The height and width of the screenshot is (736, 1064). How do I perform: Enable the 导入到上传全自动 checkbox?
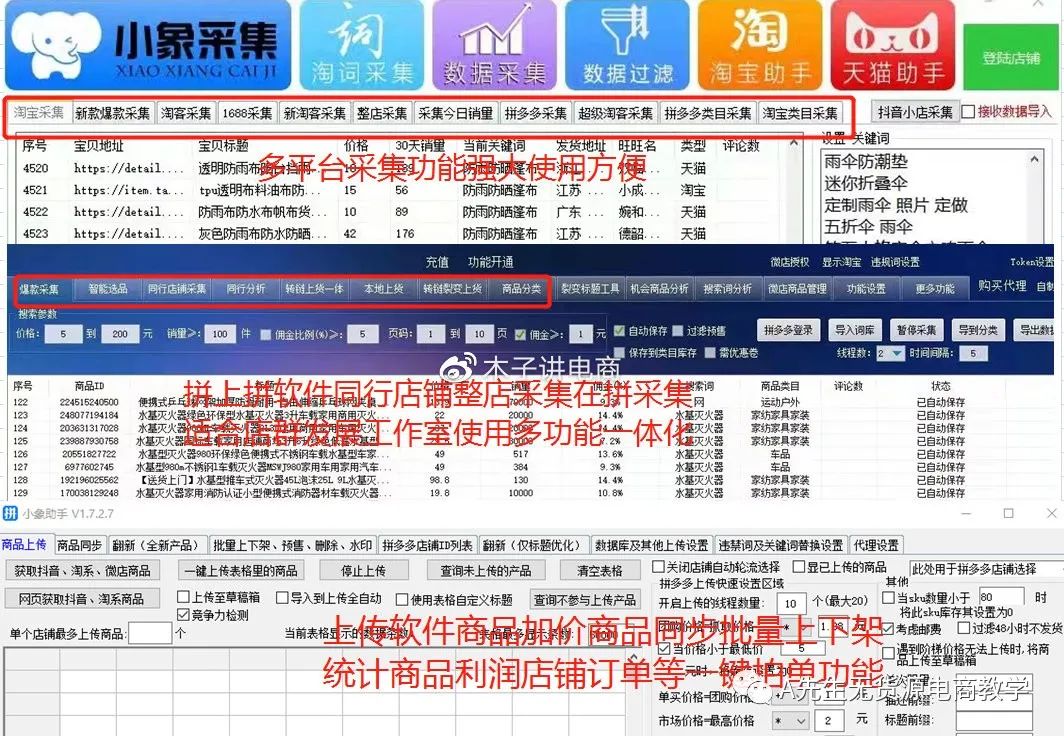[x=282, y=598]
